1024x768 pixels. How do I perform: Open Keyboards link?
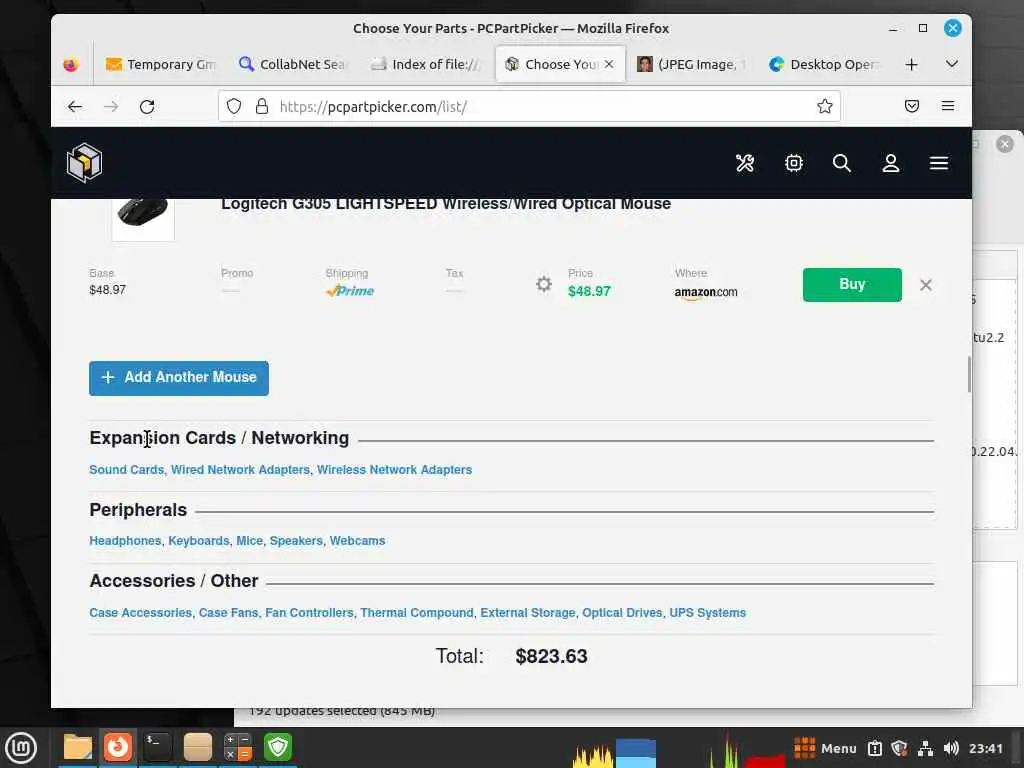point(199,541)
